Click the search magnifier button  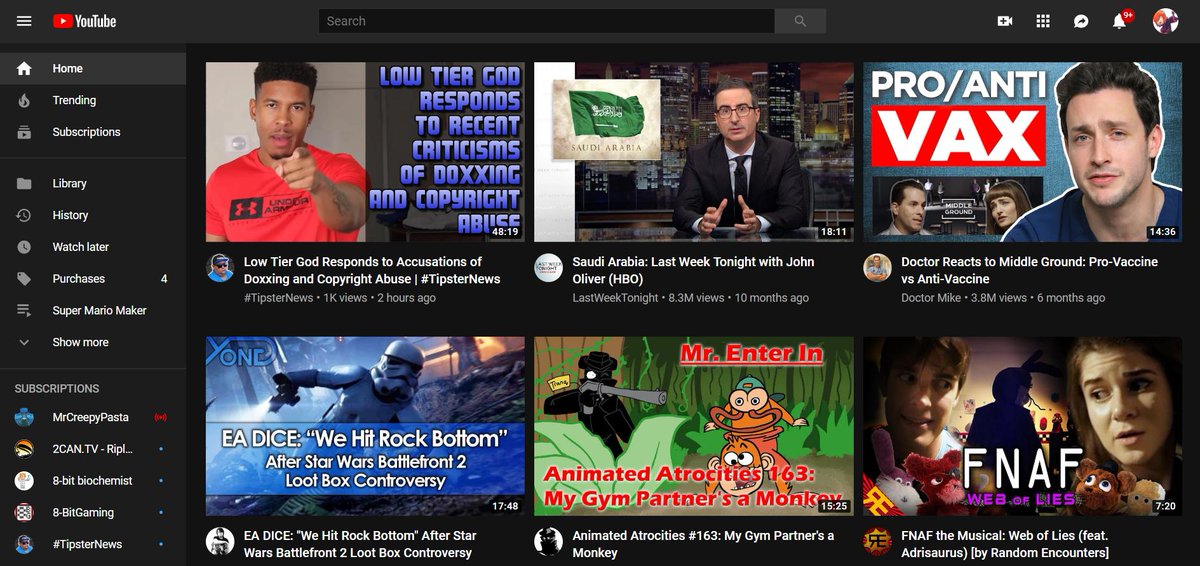800,21
